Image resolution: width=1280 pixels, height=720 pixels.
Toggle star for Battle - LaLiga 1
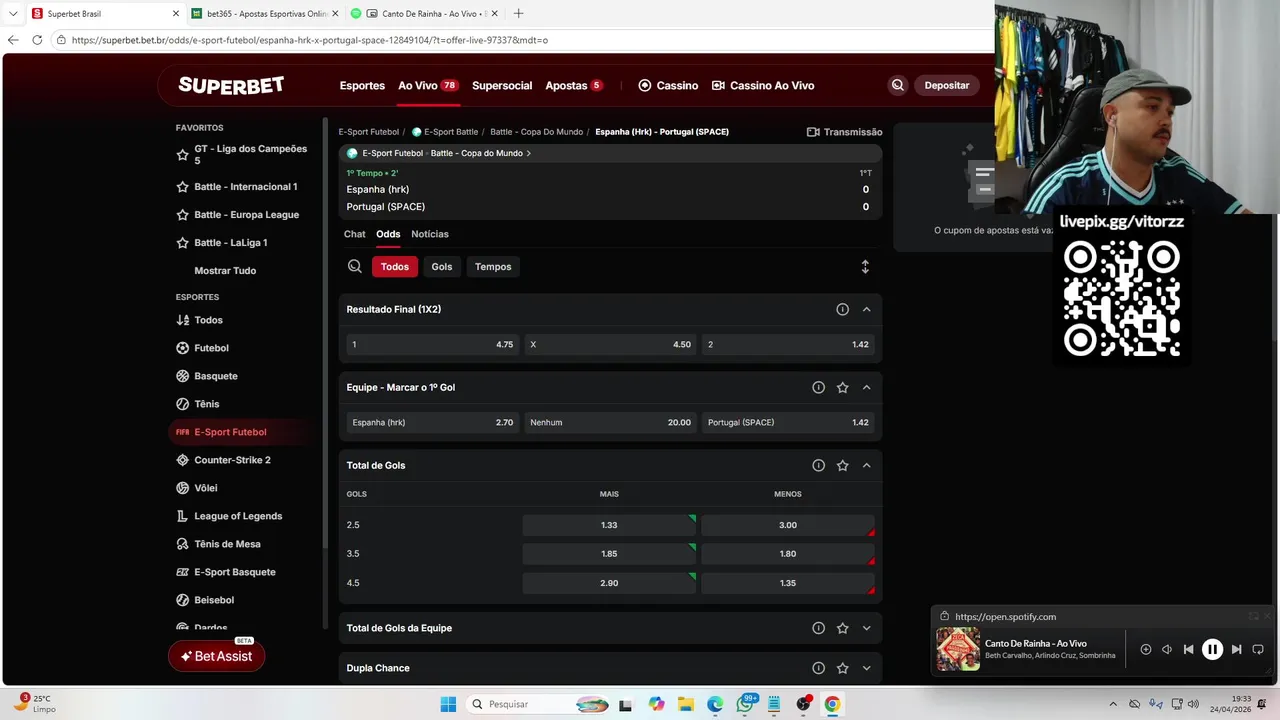(182, 243)
